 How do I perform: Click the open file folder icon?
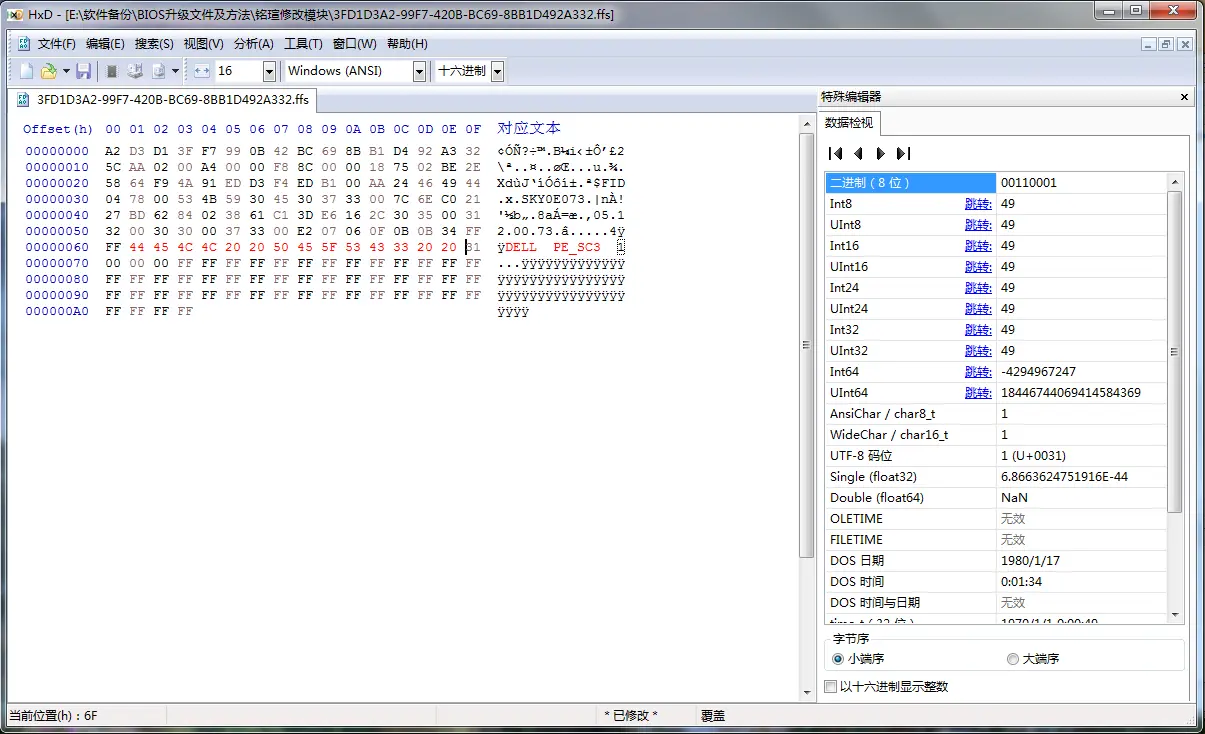pyautogui.click(x=47, y=71)
